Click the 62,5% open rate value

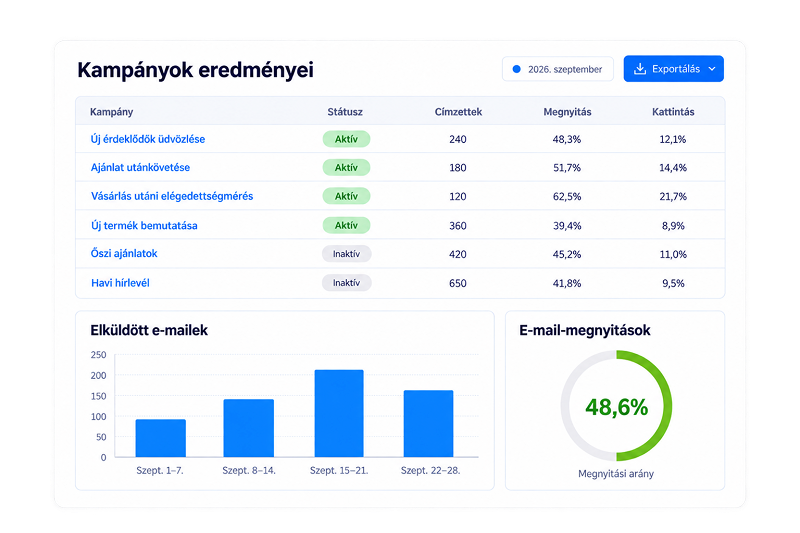coord(567,196)
